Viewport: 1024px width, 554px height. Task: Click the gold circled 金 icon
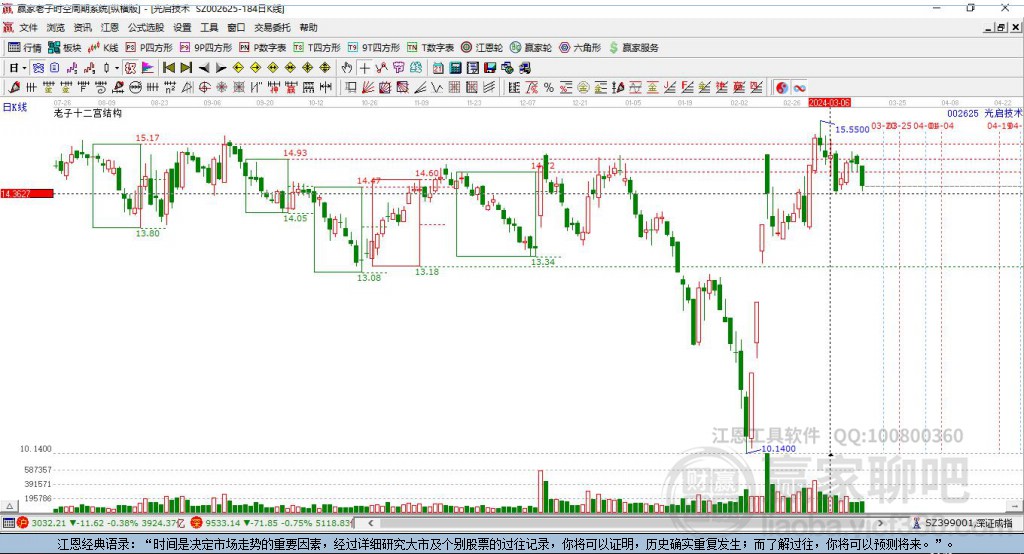583,88
